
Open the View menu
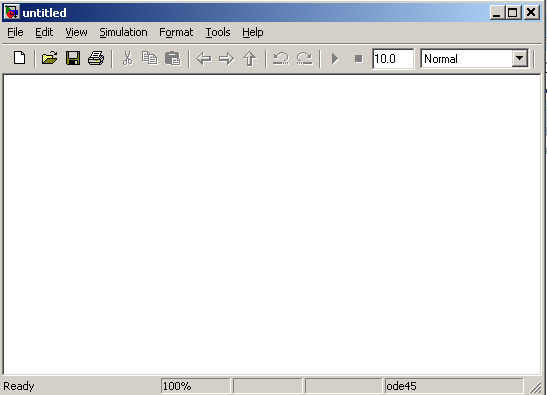76,32
